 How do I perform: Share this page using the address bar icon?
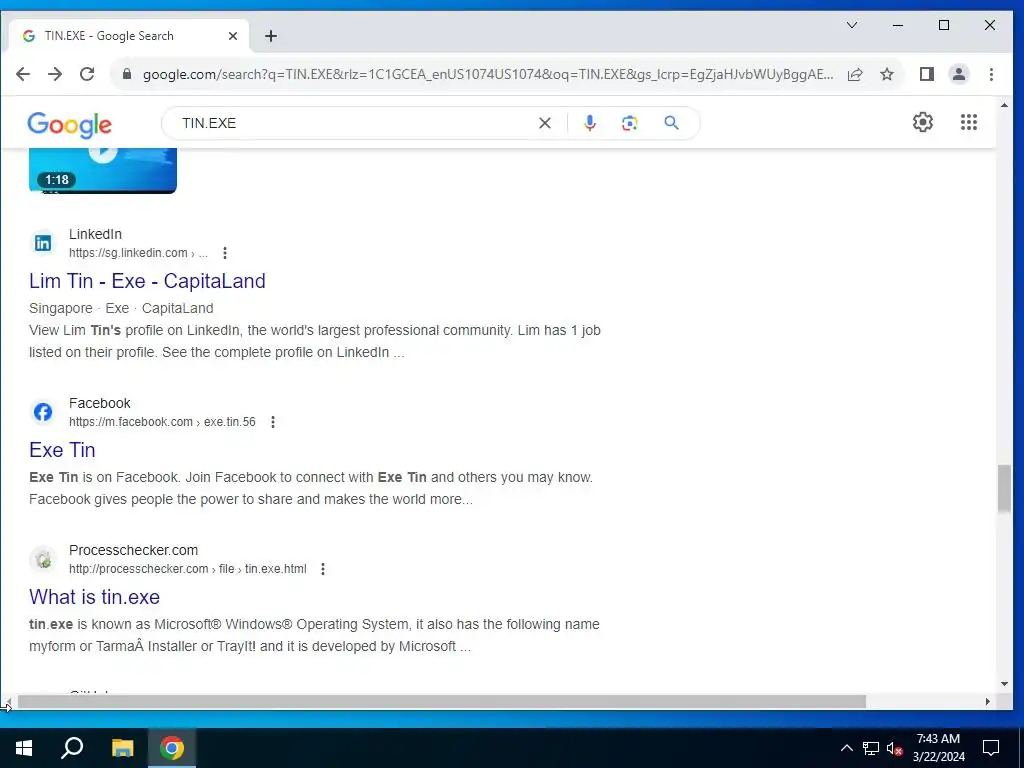click(x=855, y=74)
